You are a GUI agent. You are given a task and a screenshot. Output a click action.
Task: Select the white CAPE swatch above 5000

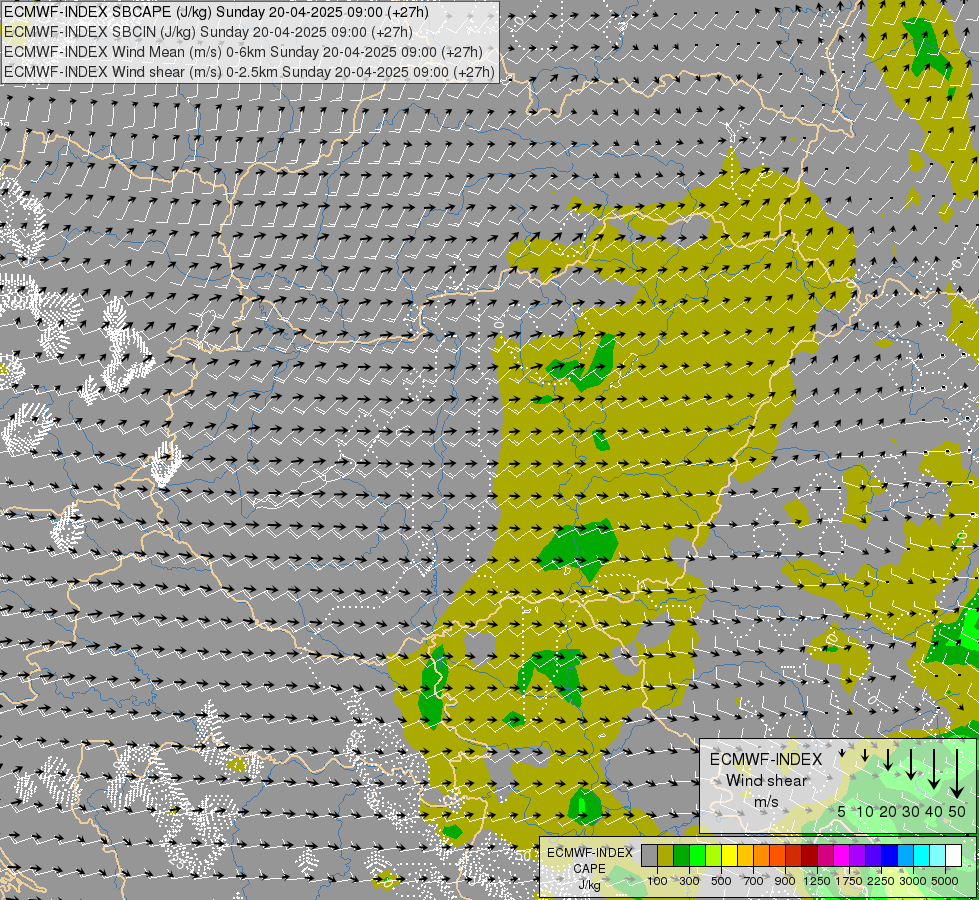(x=953, y=855)
